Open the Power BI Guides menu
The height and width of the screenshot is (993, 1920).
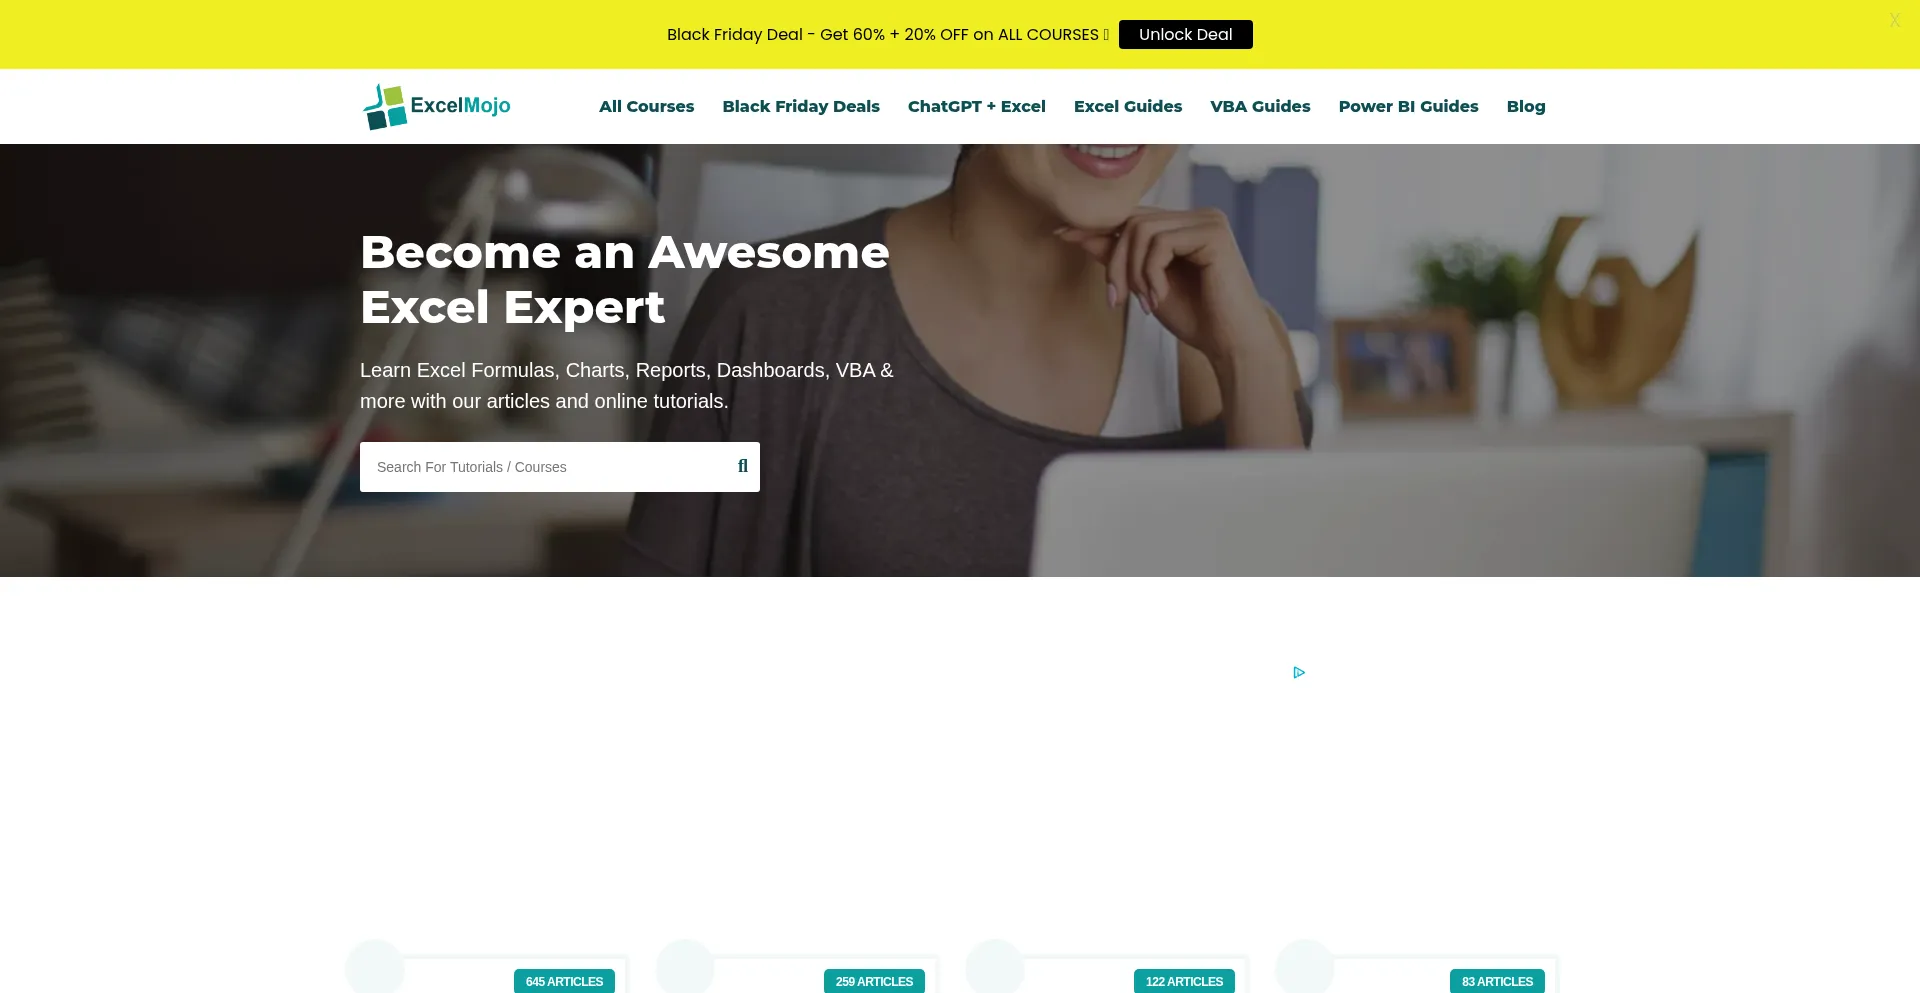click(1408, 106)
